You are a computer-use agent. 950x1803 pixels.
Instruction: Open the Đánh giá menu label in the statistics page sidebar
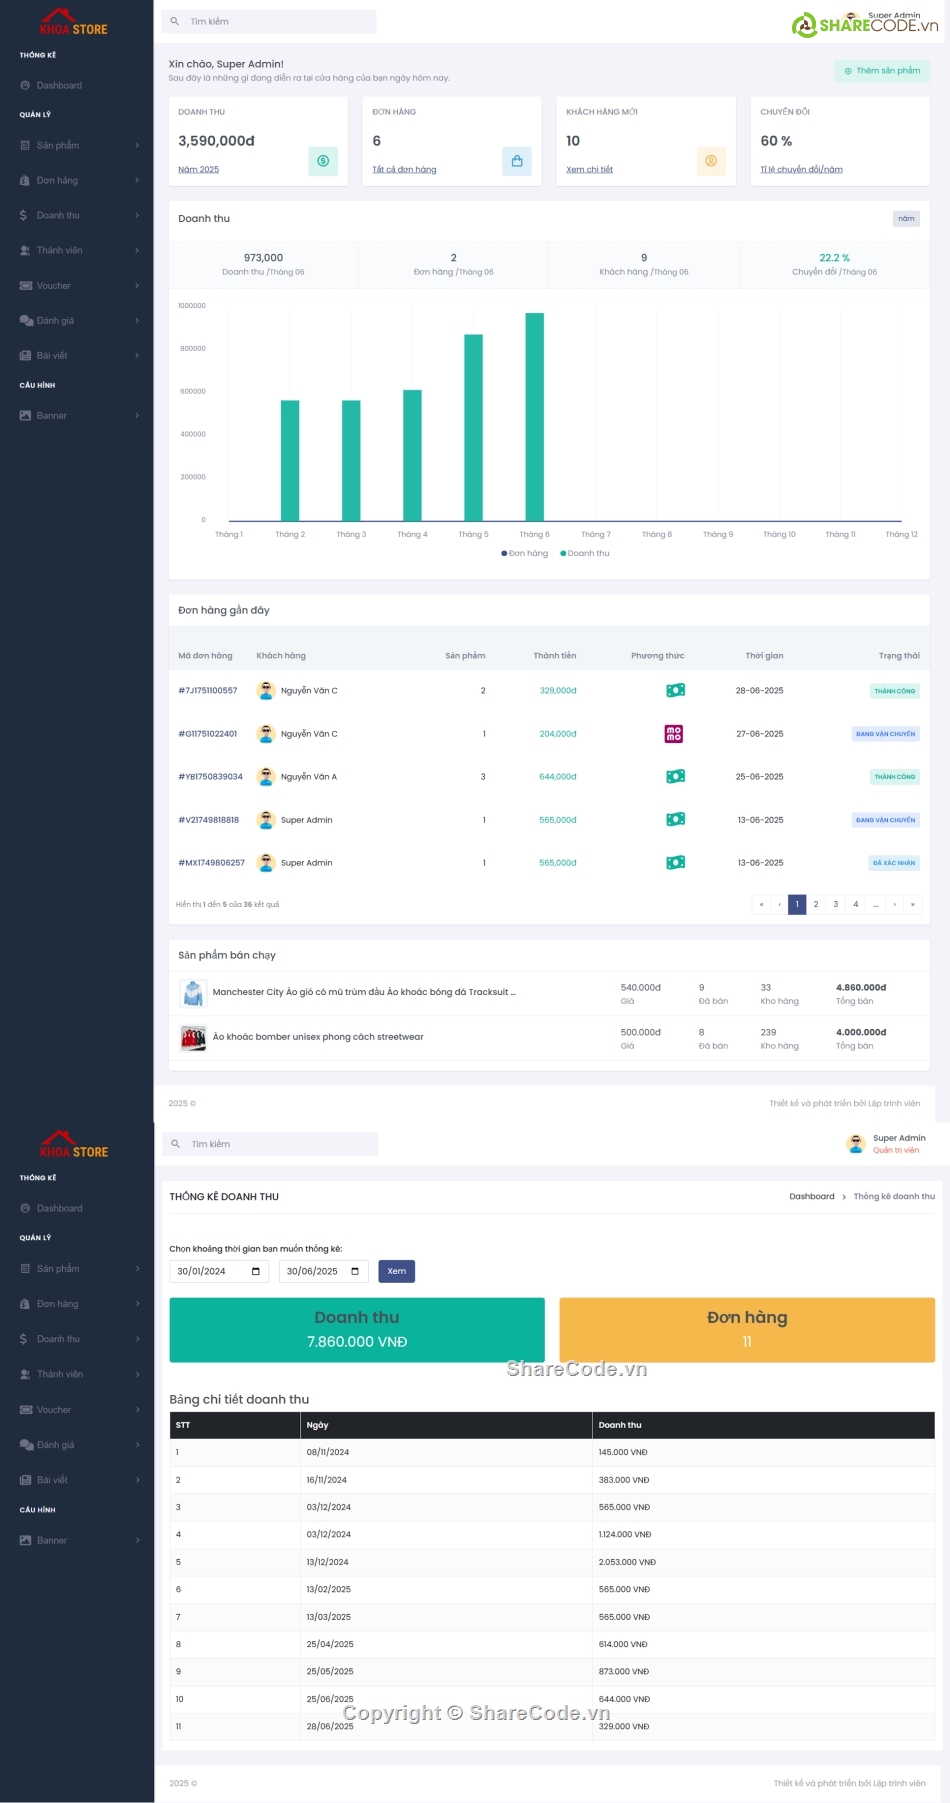[x=56, y=1445]
